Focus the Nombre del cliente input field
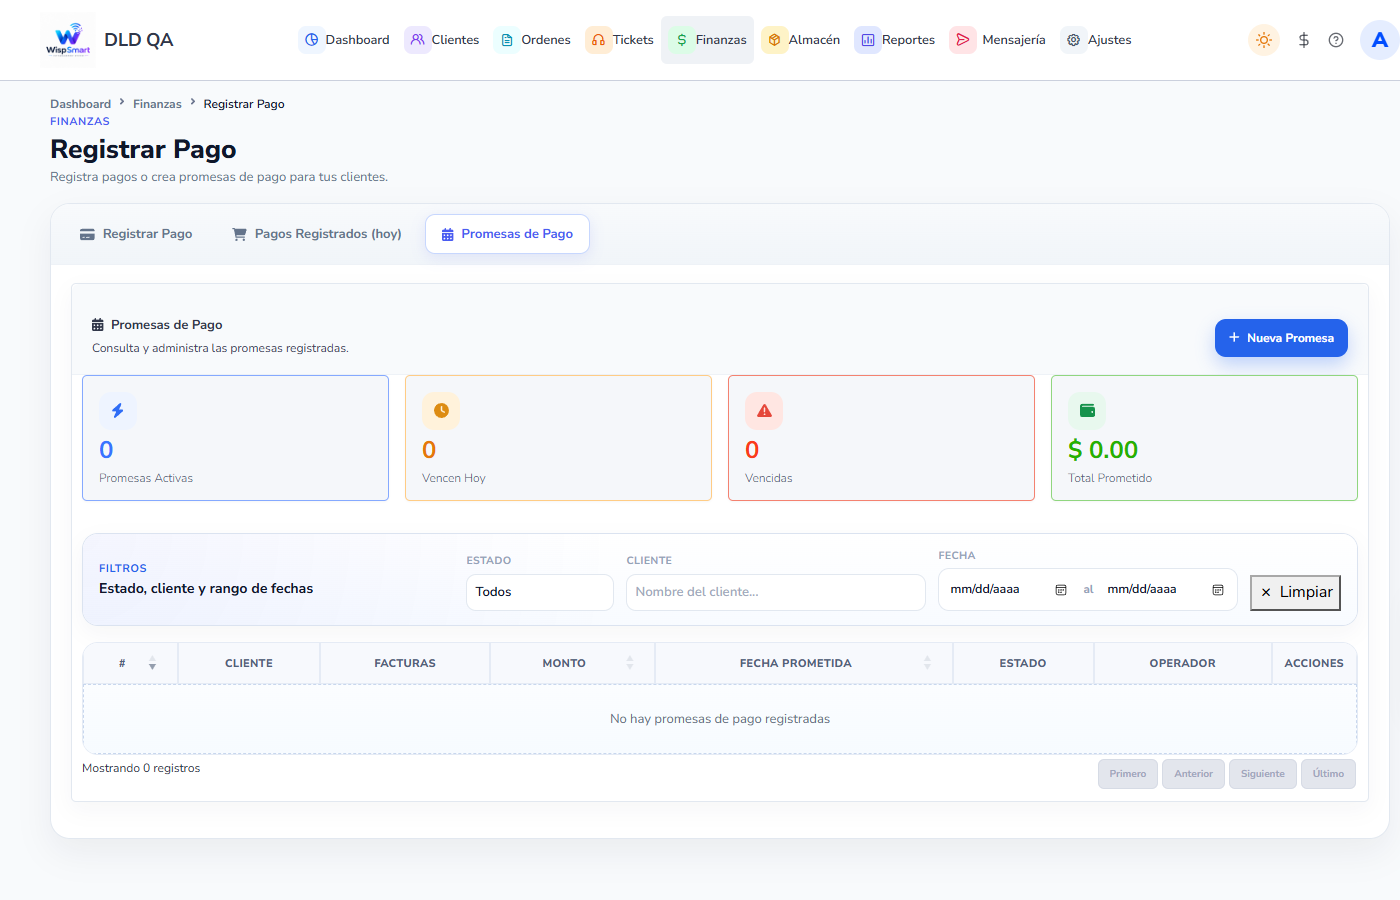This screenshot has width=1400, height=900. coord(776,592)
